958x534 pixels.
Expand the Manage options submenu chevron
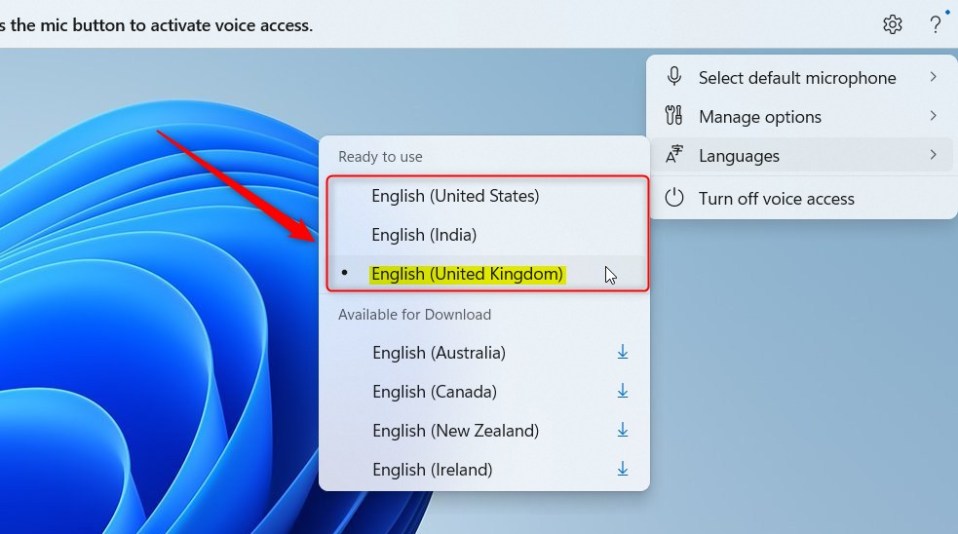coord(933,115)
